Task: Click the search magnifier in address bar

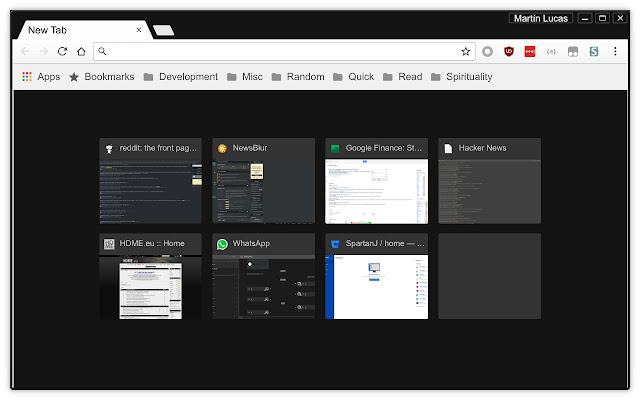Action: click(x=102, y=51)
